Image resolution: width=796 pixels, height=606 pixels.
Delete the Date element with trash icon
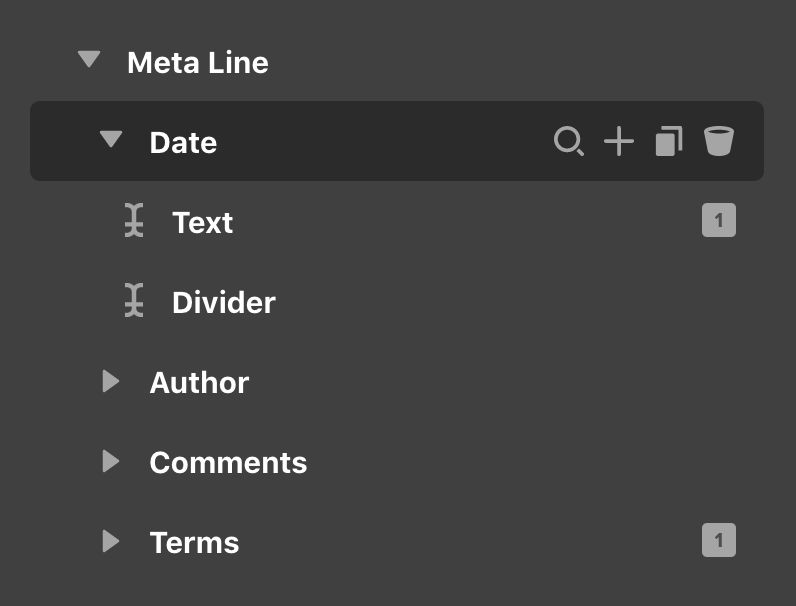(718, 141)
